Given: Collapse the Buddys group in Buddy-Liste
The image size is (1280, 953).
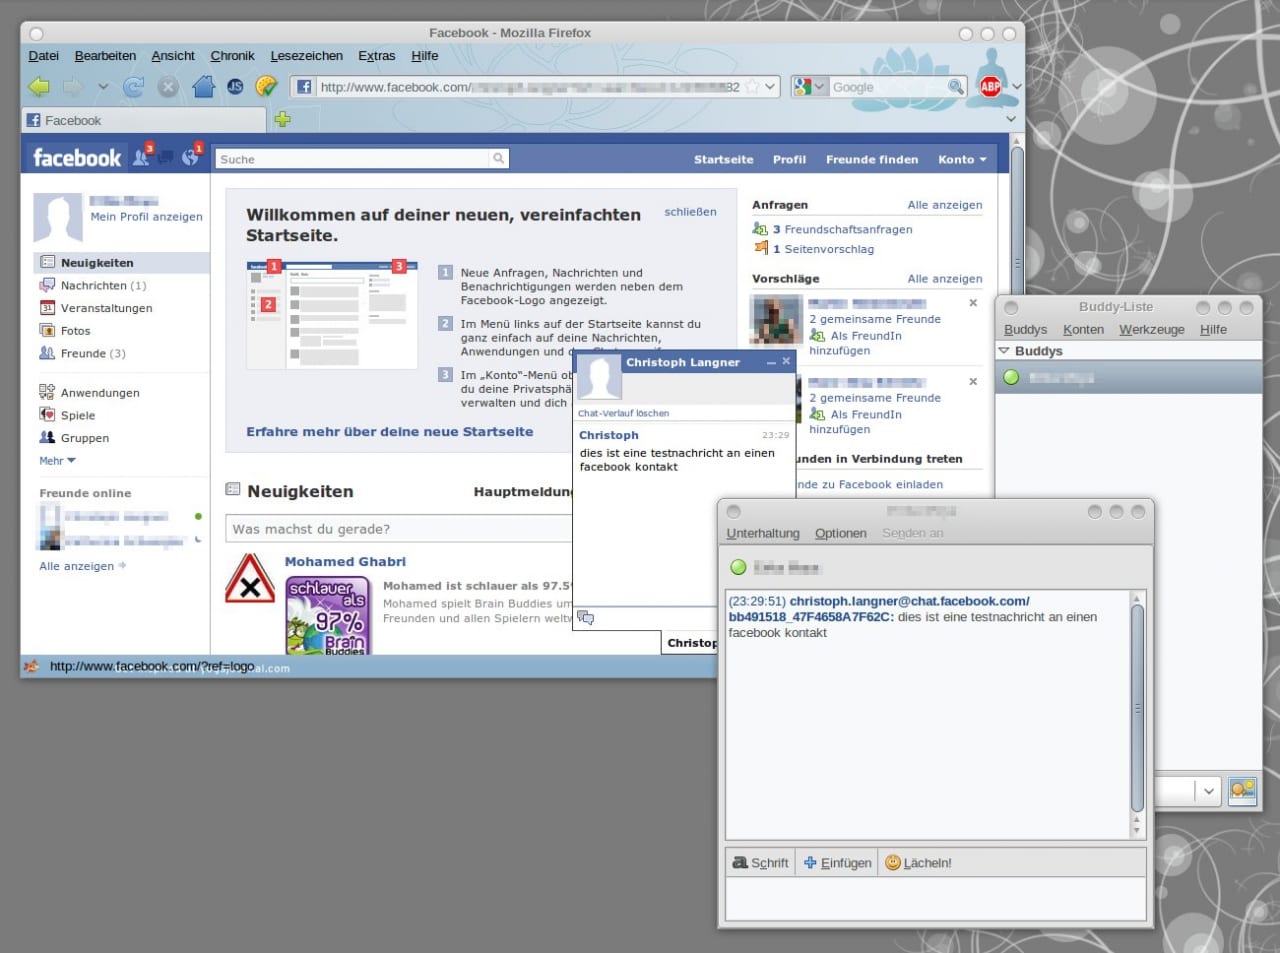Looking at the screenshot, I should point(1005,351).
